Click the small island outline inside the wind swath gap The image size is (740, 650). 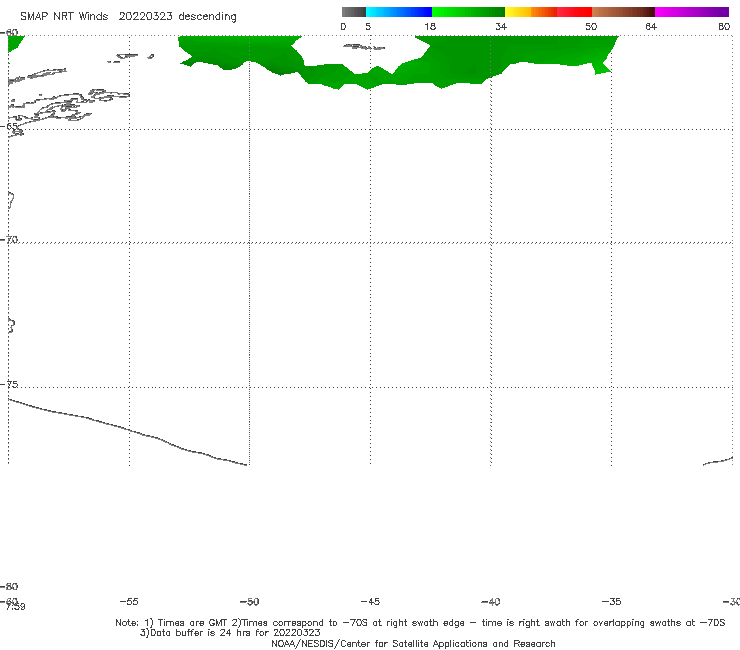click(364, 47)
